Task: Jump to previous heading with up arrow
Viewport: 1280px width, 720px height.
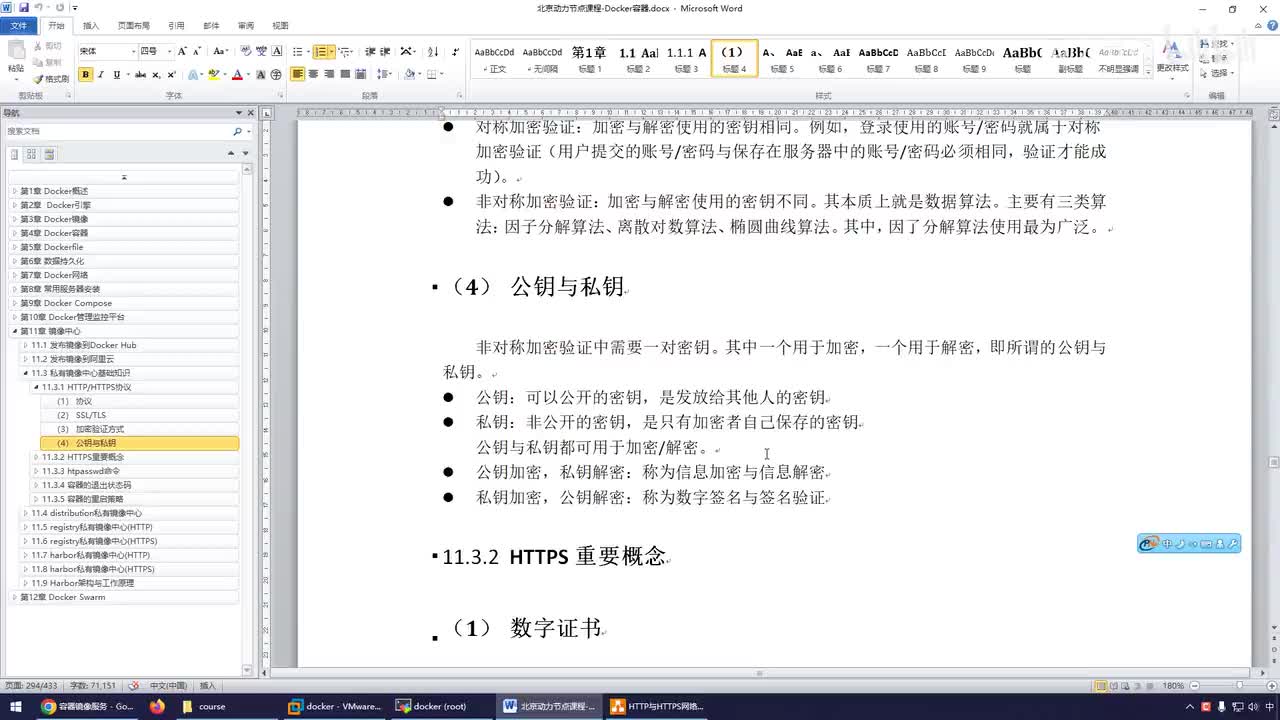Action: click(x=230, y=153)
